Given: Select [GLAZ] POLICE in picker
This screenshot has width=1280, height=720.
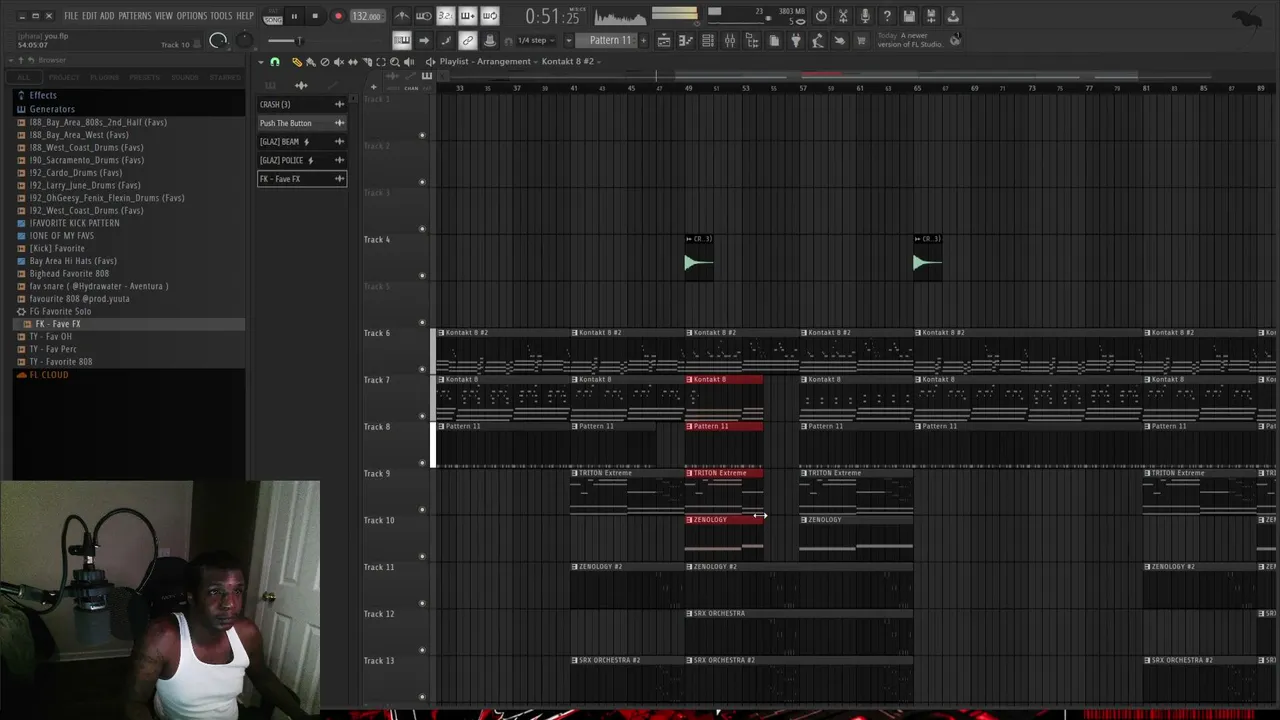Looking at the screenshot, I should pyautogui.click(x=301, y=160).
